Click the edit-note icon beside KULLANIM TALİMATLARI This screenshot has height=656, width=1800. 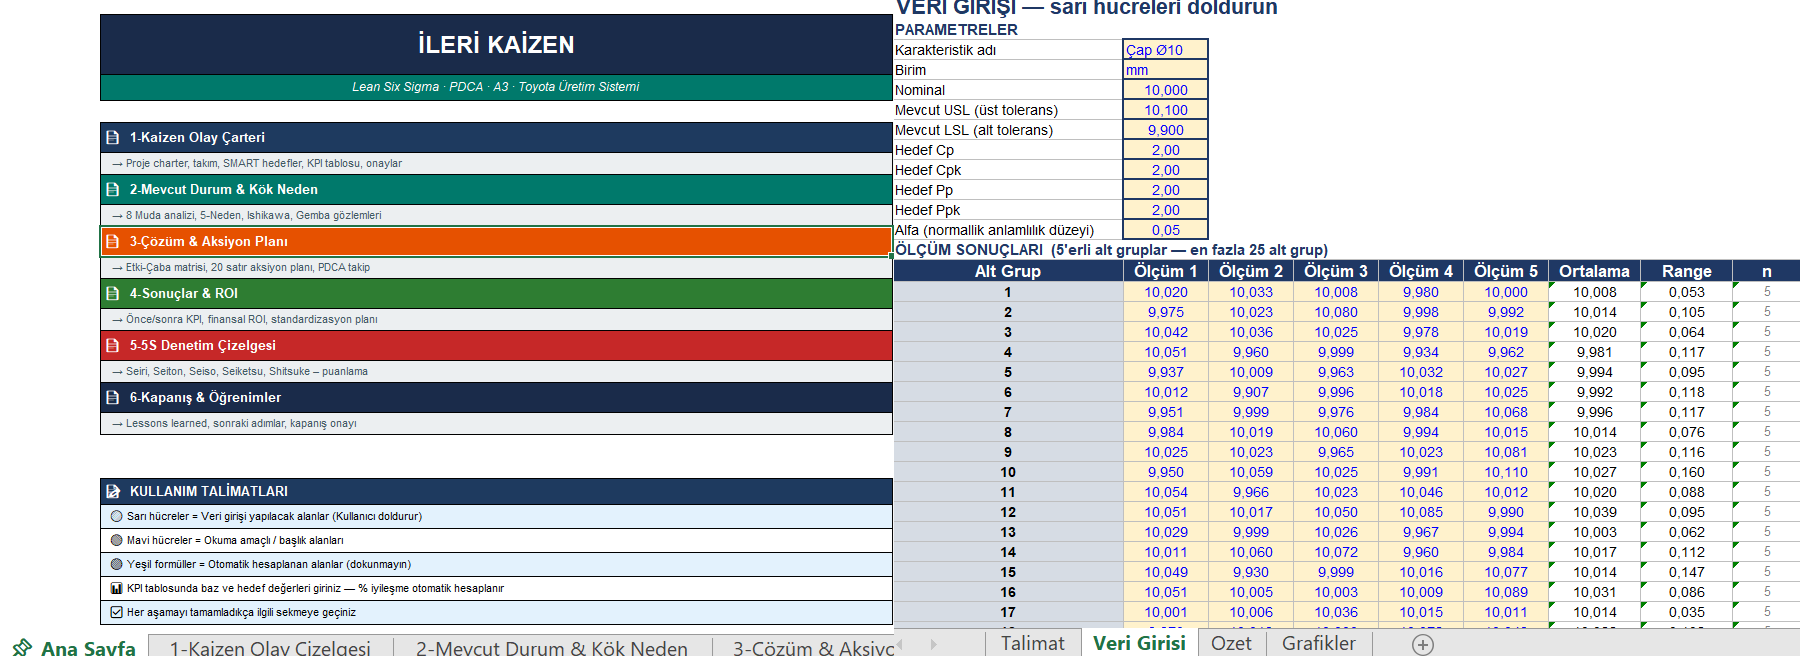[x=113, y=491]
